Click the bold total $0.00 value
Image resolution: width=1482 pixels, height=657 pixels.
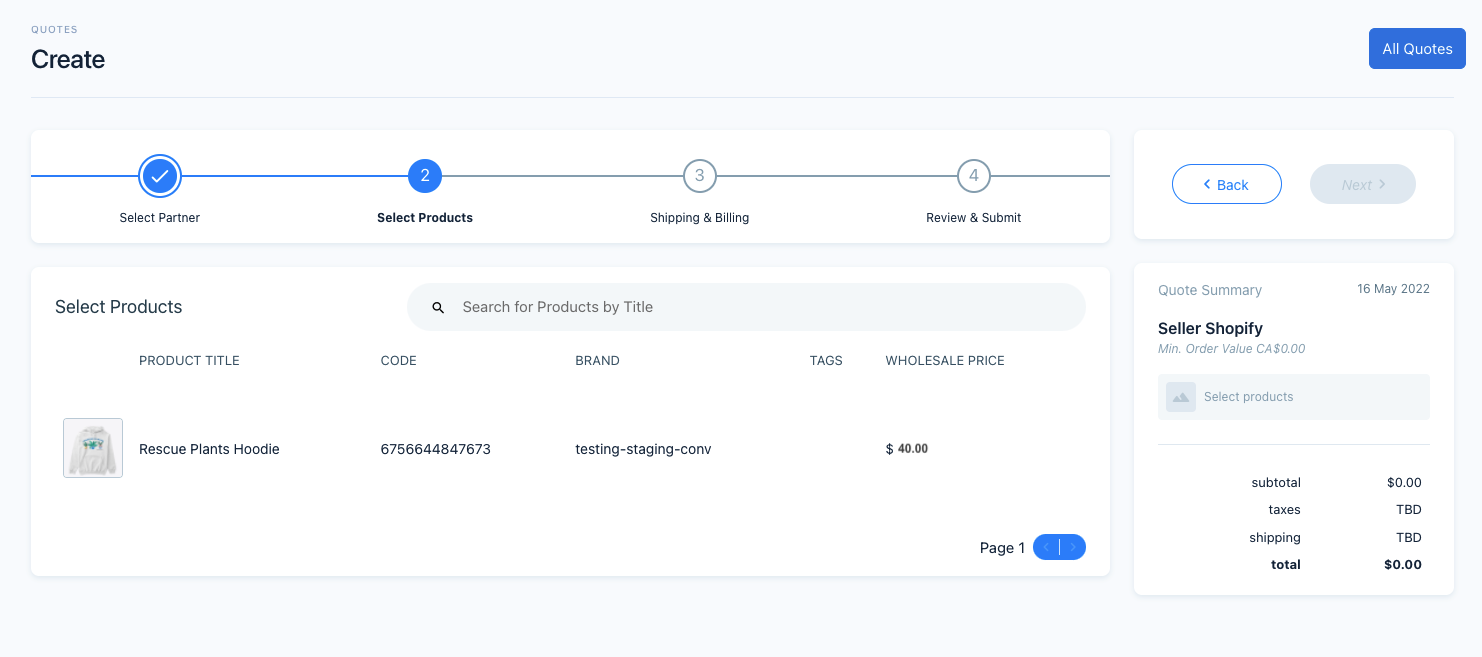coord(1403,565)
